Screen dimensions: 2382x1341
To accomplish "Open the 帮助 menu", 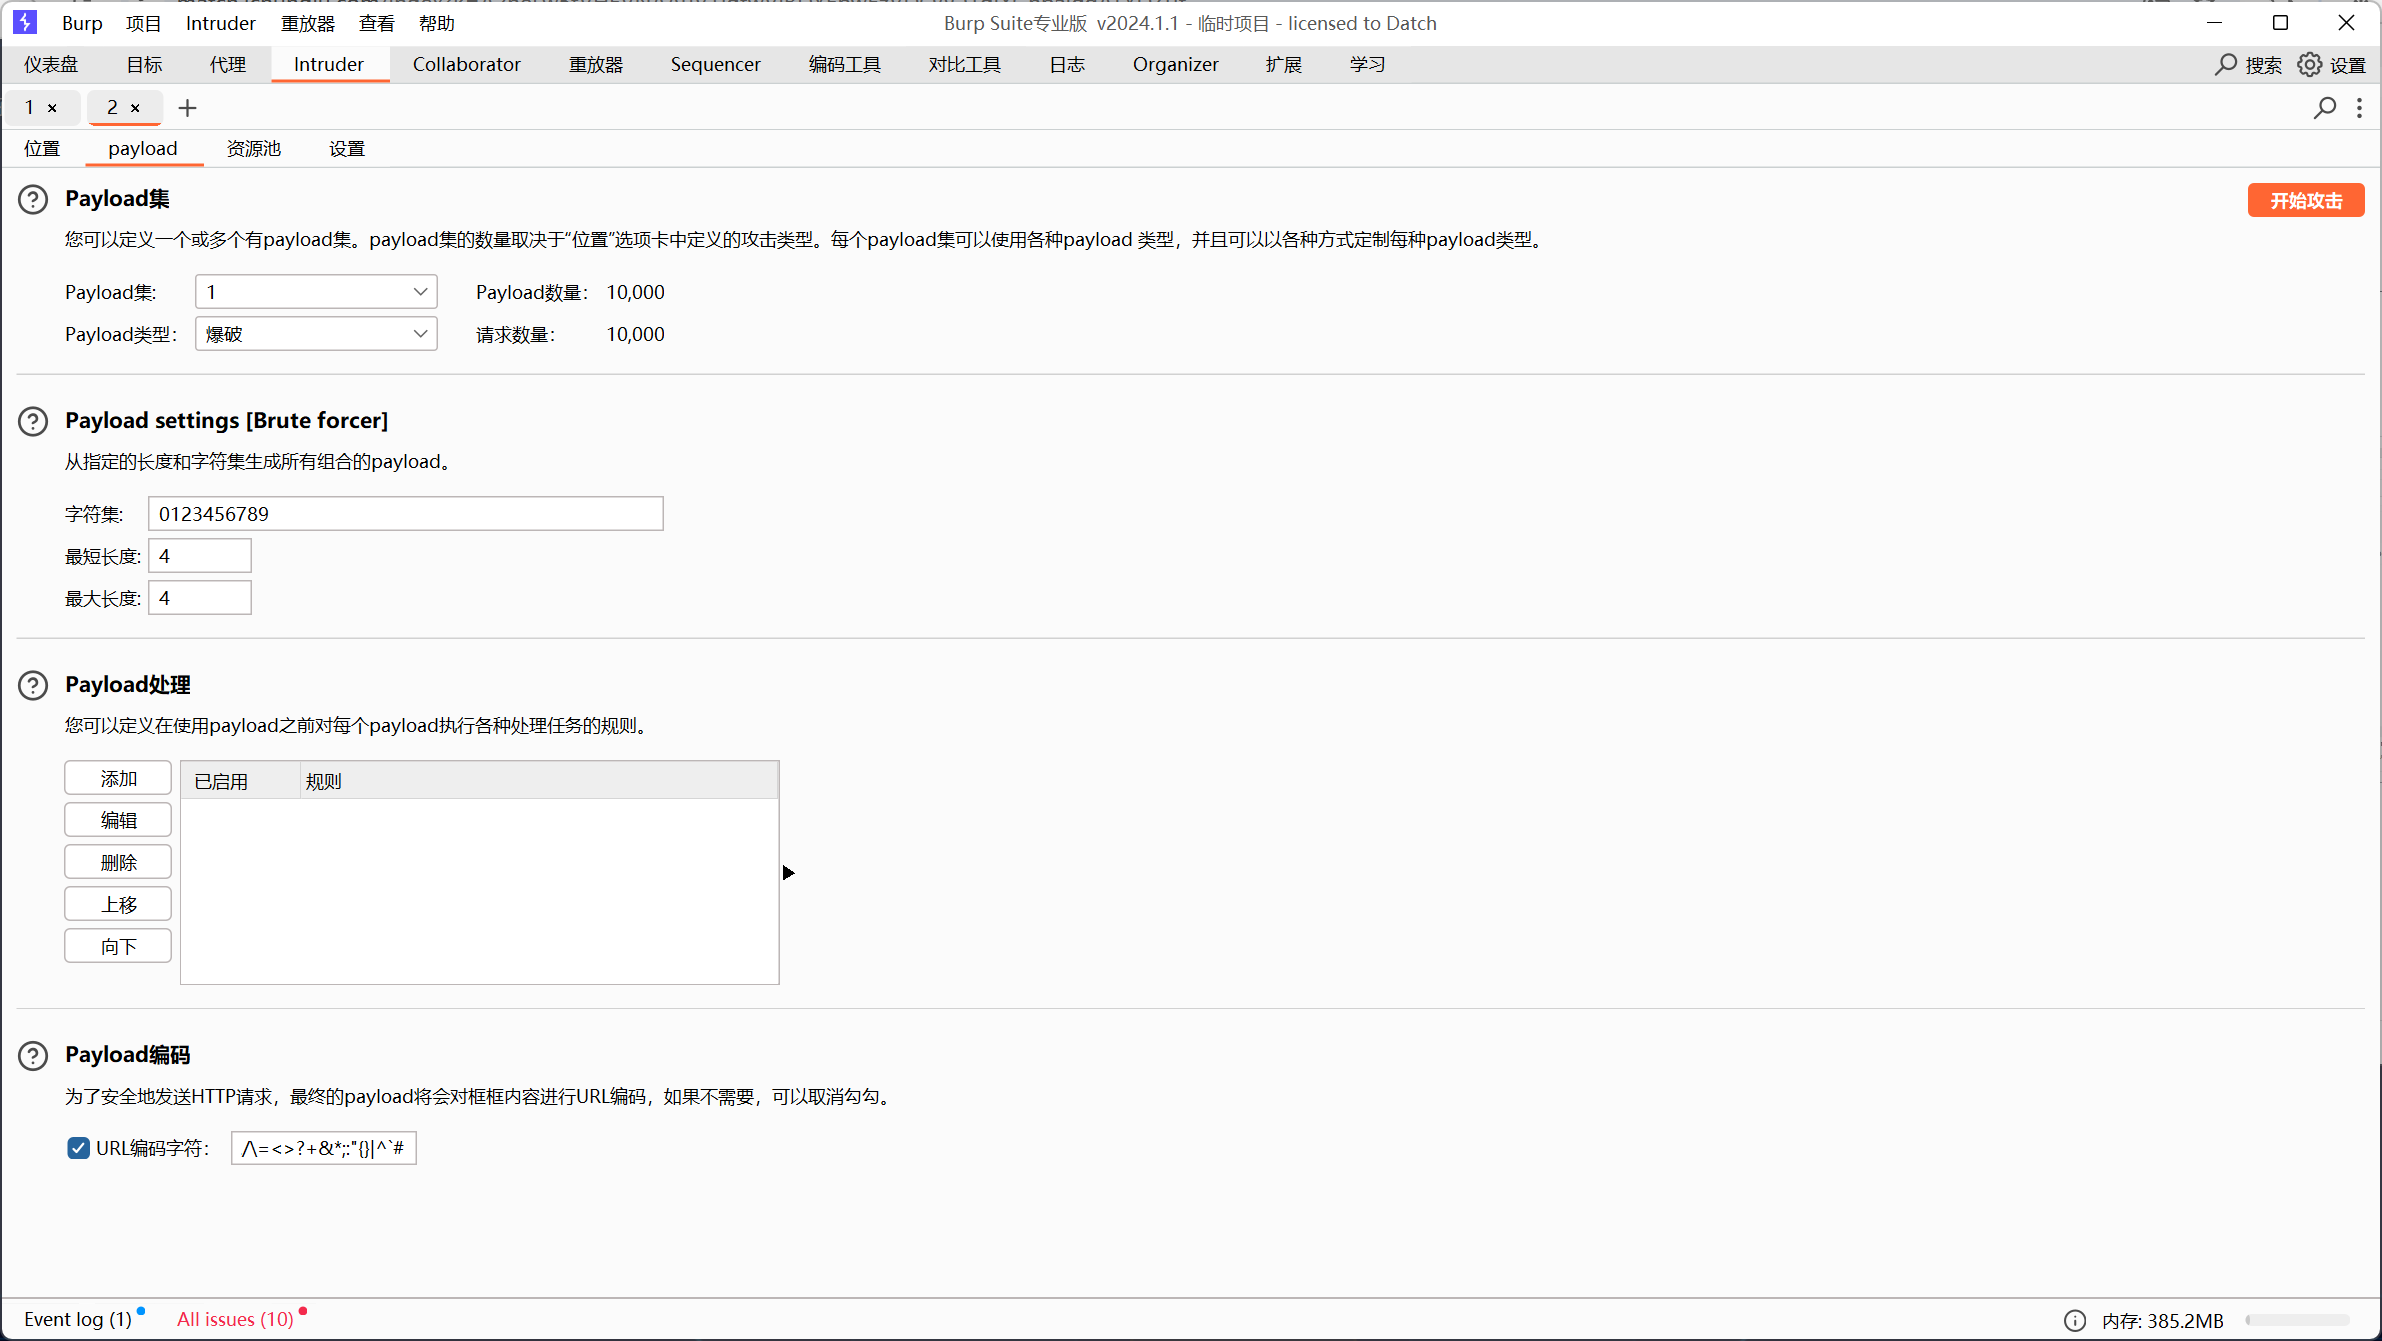I will tap(437, 23).
